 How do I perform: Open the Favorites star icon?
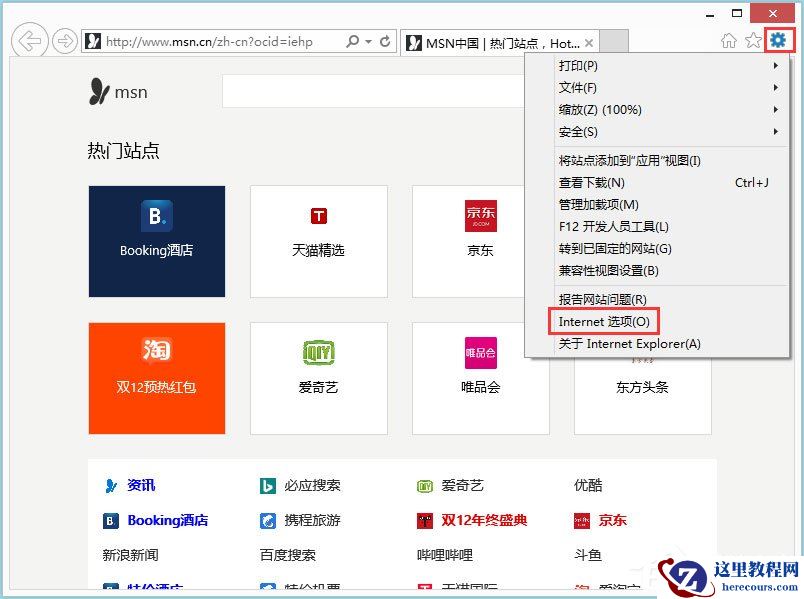754,40
